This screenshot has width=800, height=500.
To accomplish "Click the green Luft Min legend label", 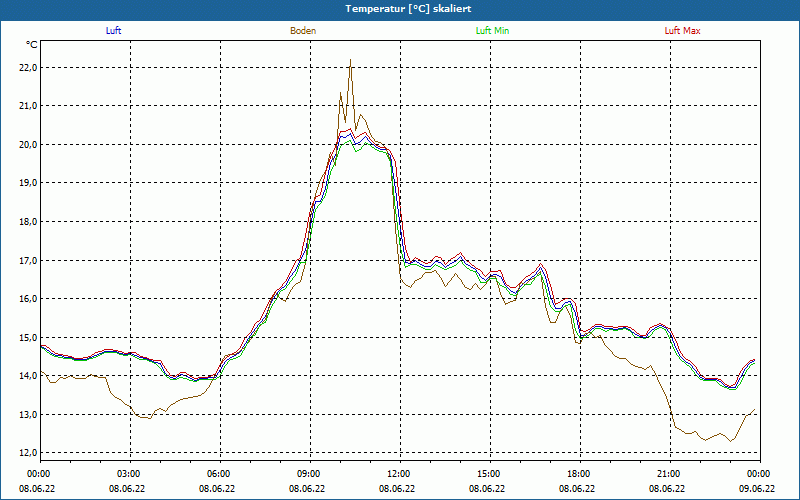I will (492, 31).
